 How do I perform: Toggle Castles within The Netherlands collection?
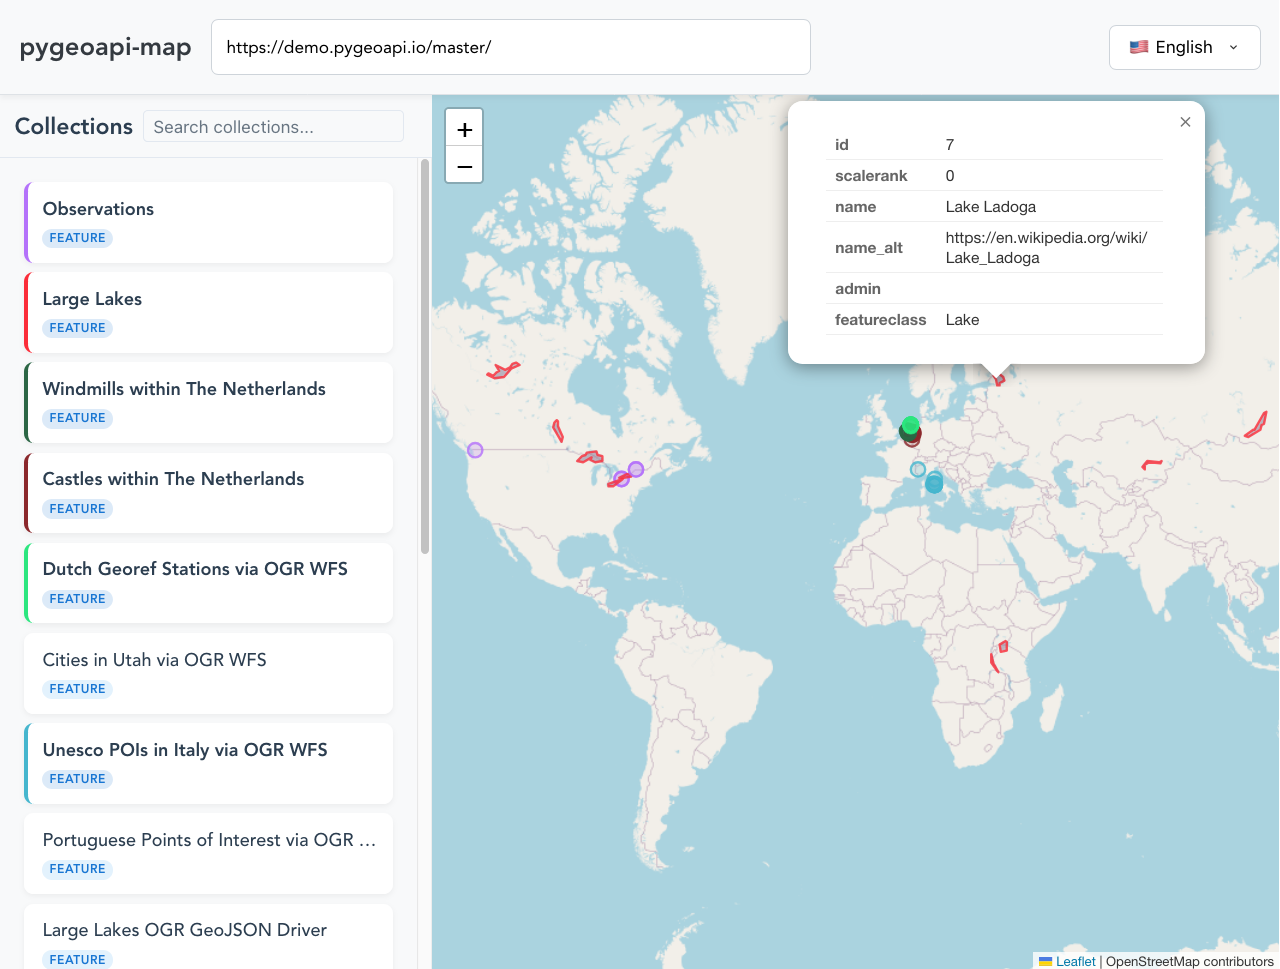208,493
